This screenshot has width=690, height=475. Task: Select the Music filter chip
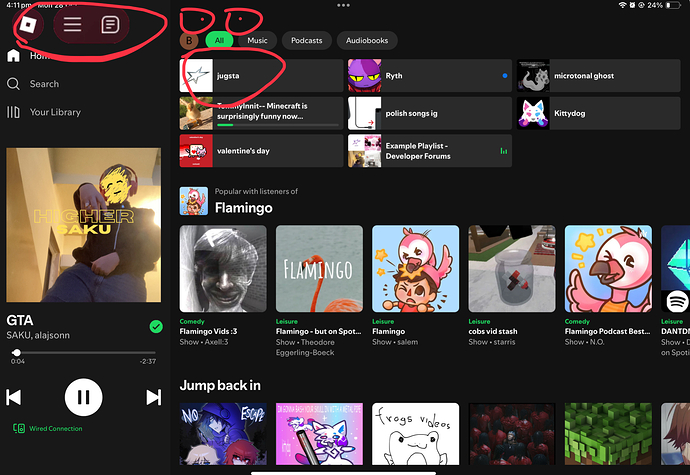tap(257, 41)
